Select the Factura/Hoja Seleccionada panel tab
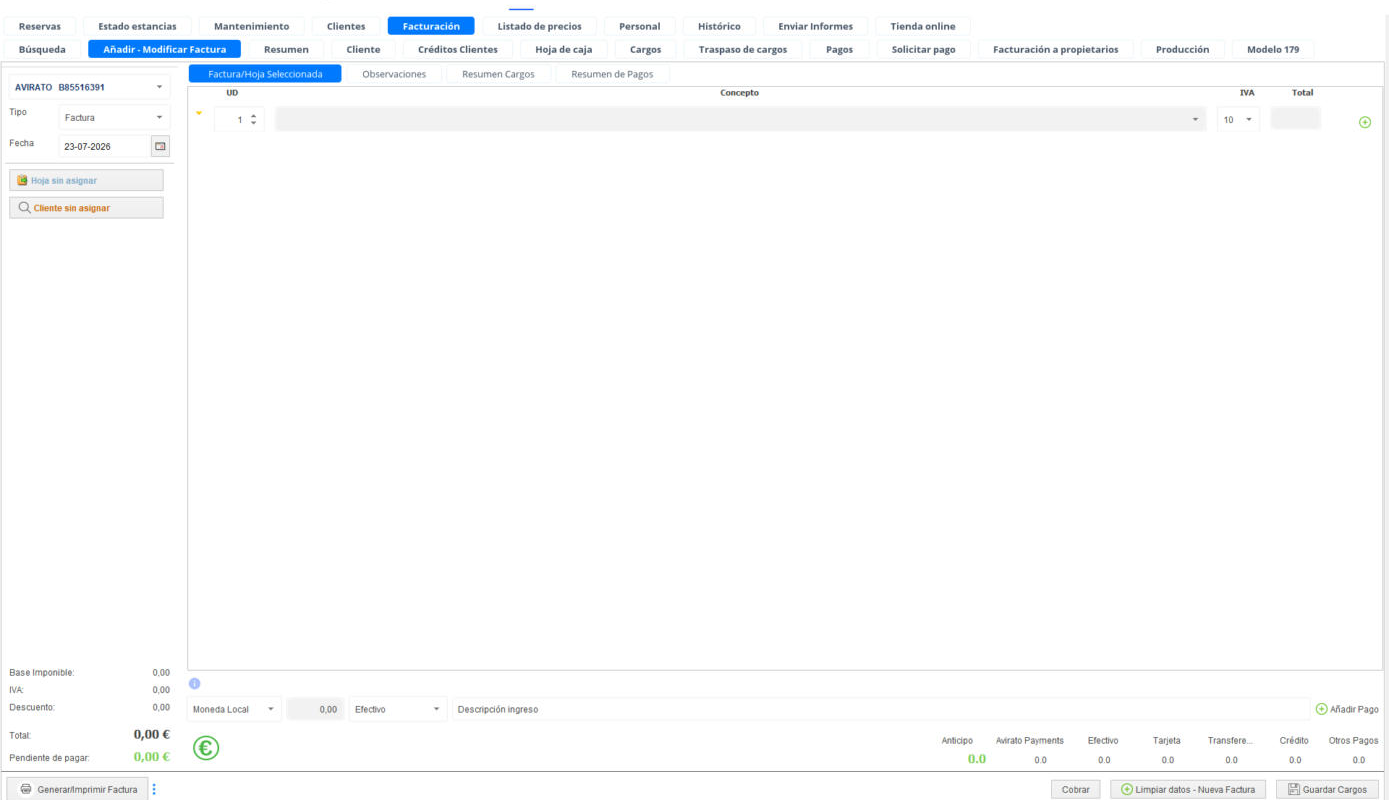Viewport: 1389px width, 800px height. [265, 74]
